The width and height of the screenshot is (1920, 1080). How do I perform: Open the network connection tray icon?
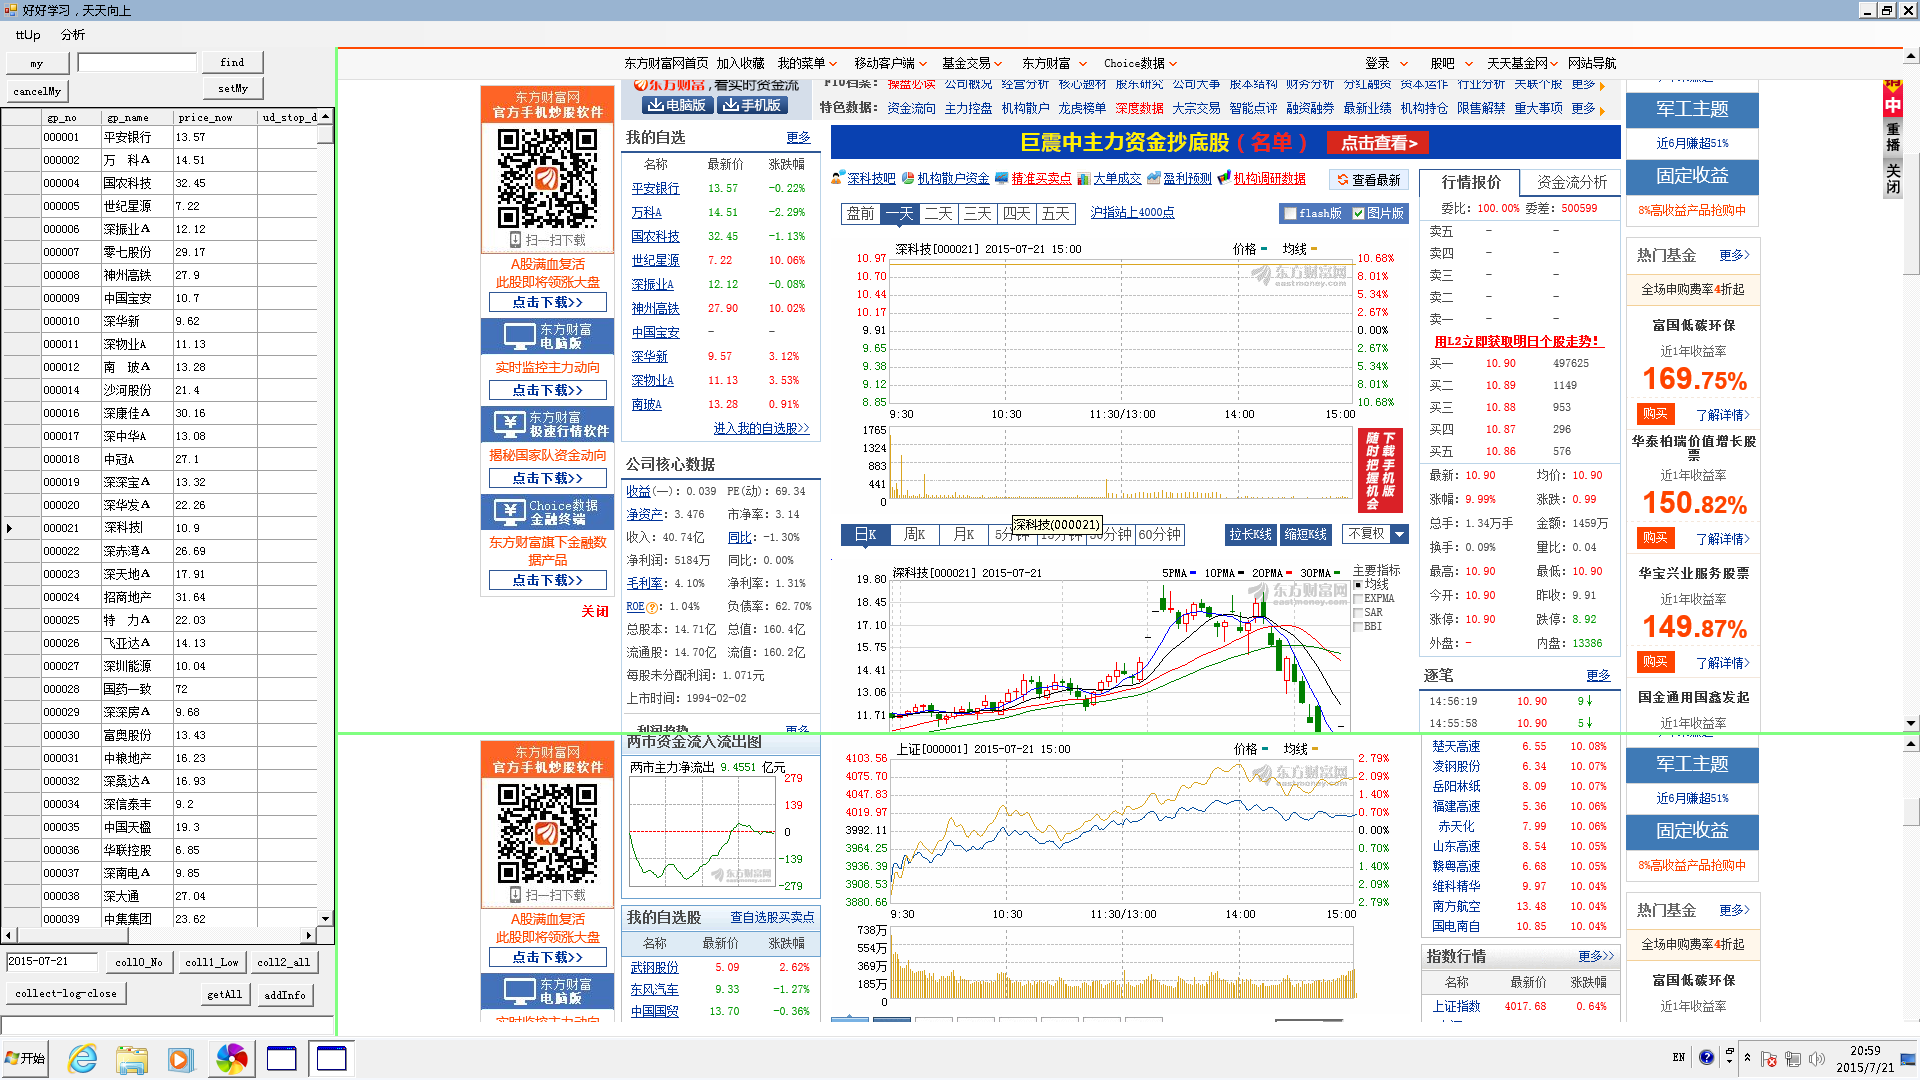(1792, 1058)
